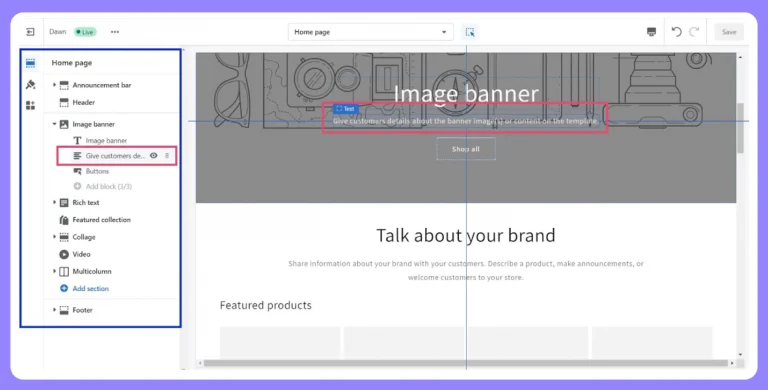Collapse the Image banner section
The width and height of the screenshot is (768, 390).
[54, 124]
